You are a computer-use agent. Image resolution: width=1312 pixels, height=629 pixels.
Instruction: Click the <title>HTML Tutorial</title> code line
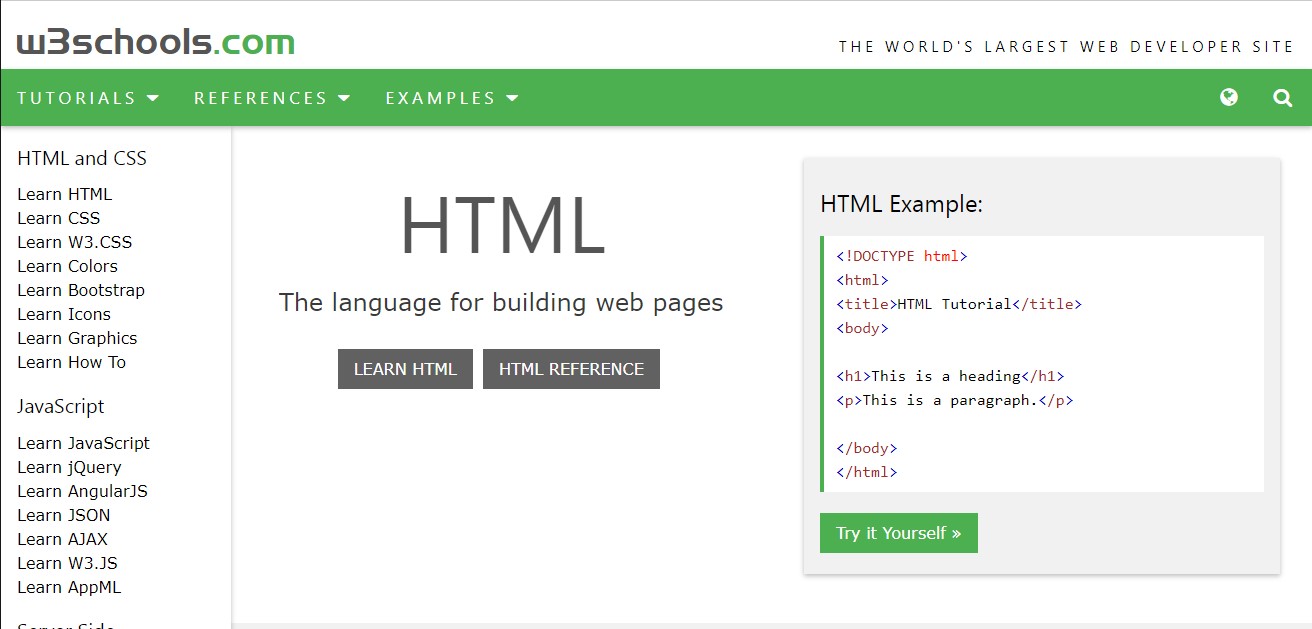[959, 304]
